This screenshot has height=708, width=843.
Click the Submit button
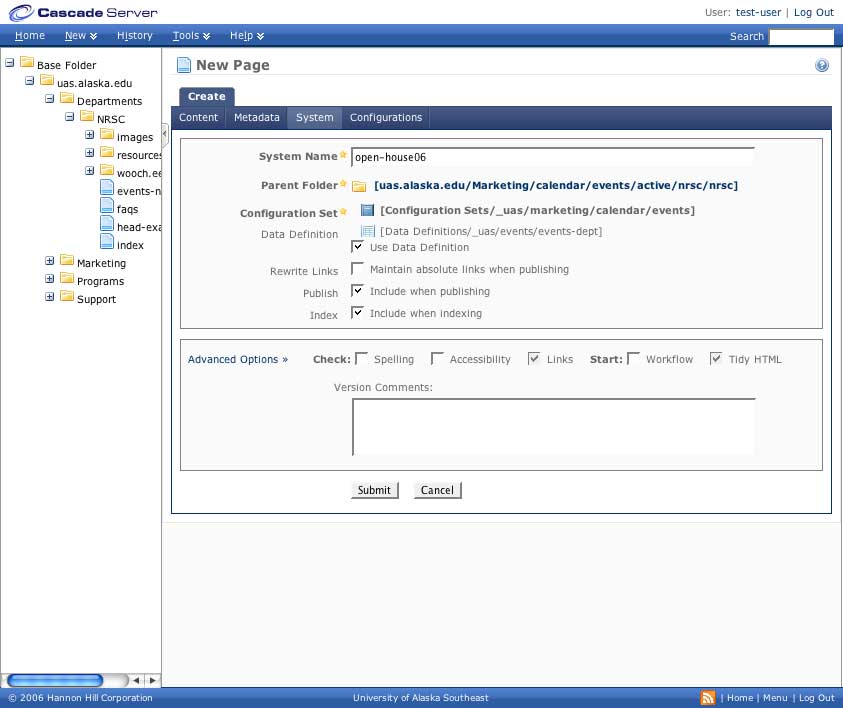[374, 490]
